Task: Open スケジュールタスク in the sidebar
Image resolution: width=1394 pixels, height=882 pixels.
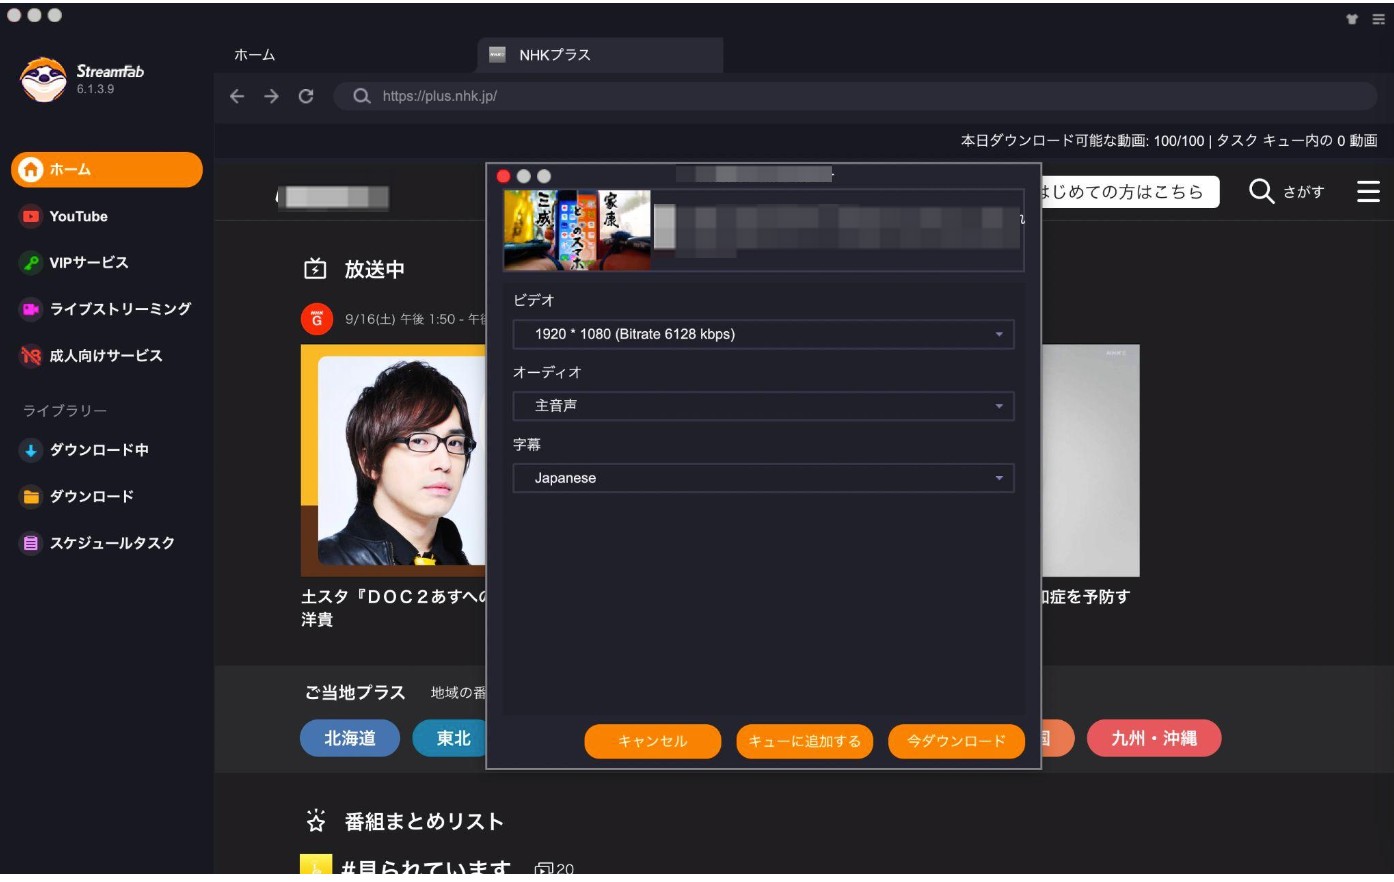Action: [112, 543]
